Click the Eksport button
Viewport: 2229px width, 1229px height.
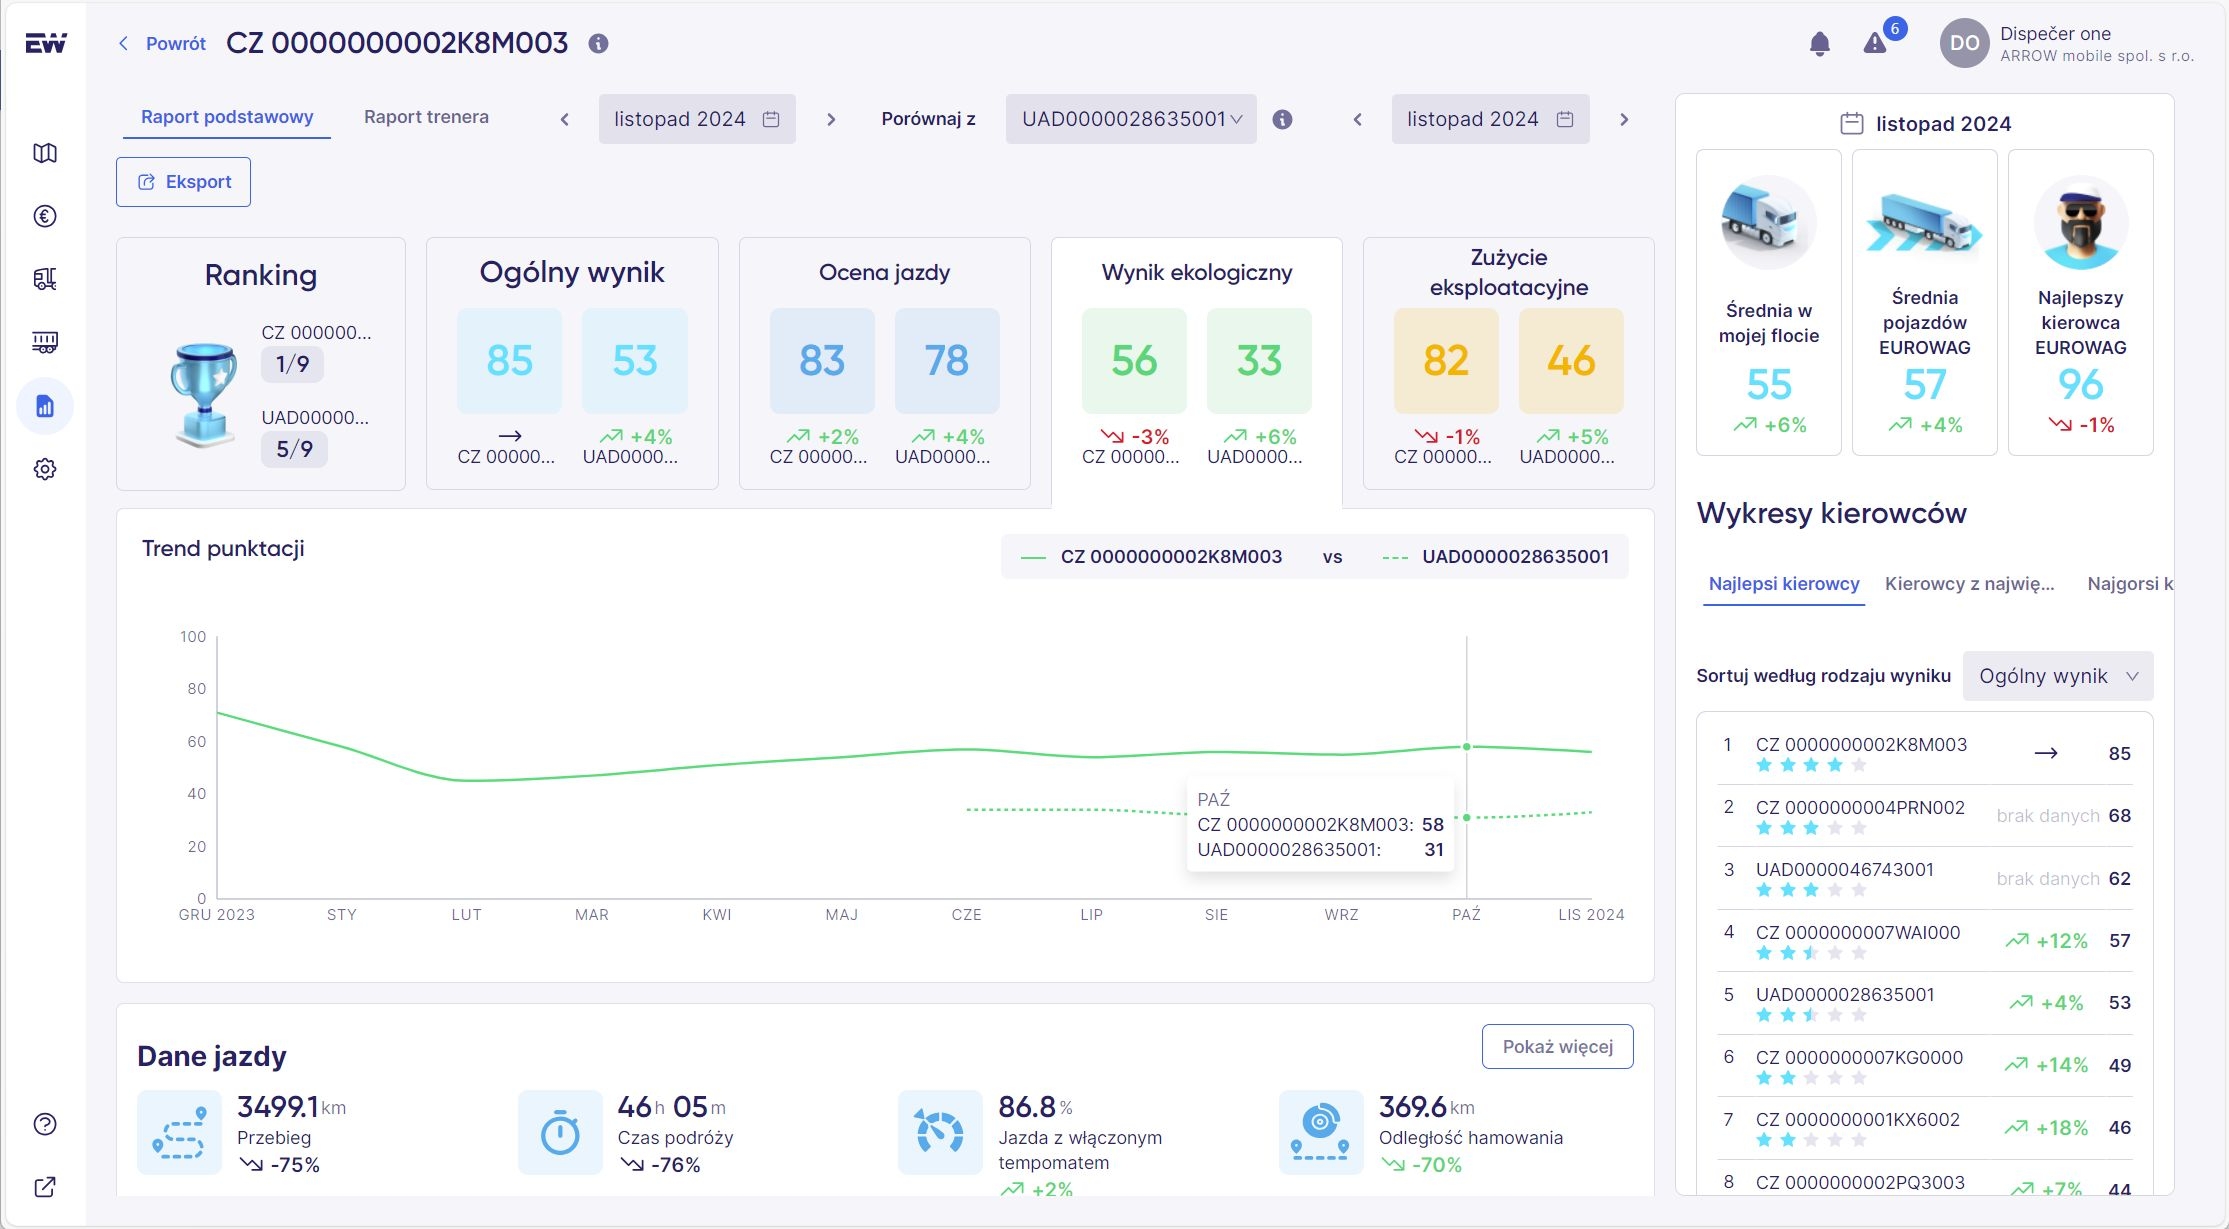coord(183,182)
